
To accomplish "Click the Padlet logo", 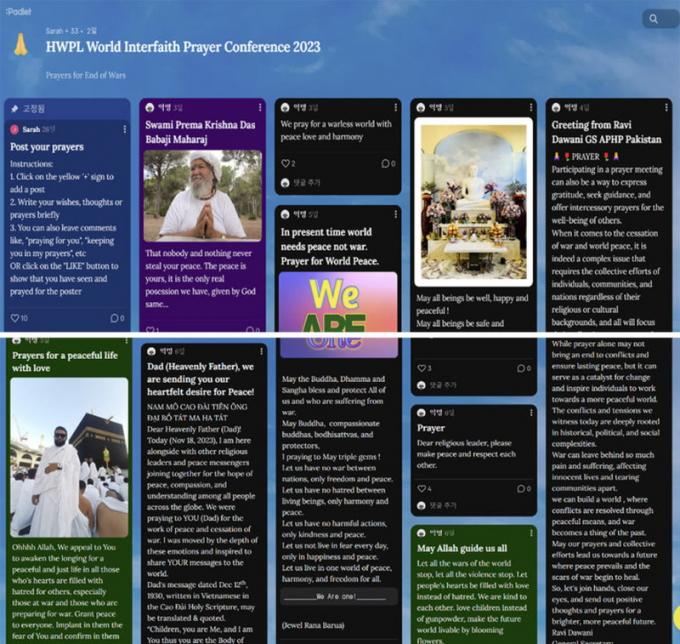I will tap(18, 12).
